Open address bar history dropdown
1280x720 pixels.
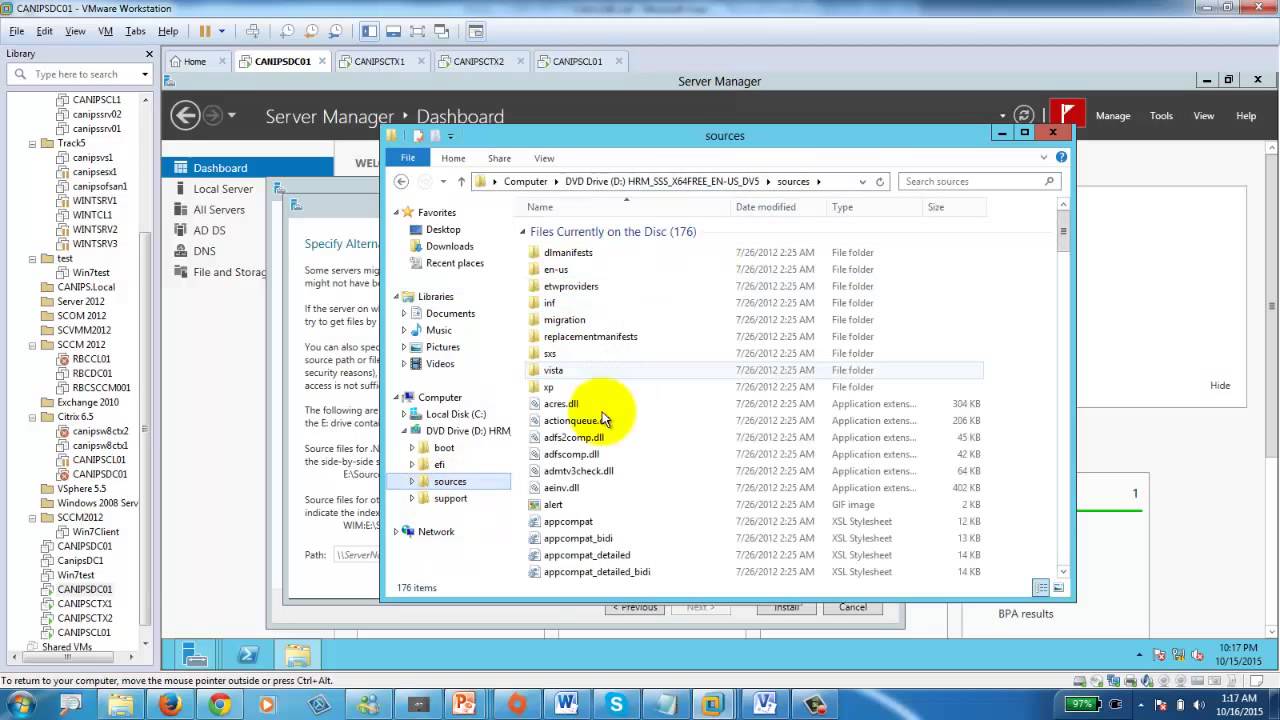[x=862, y=182]
